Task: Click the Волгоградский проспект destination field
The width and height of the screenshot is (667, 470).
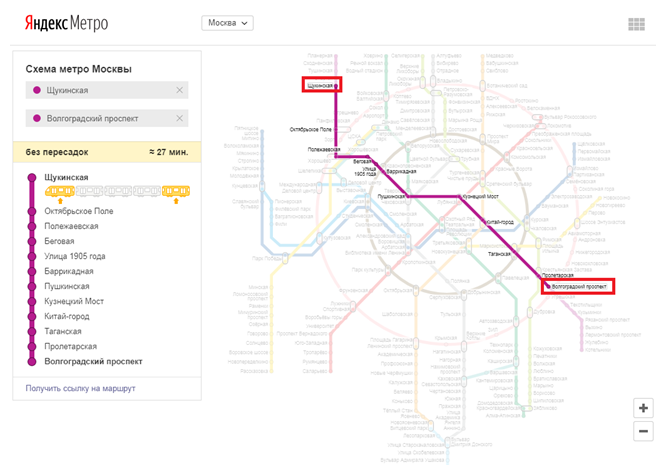Action: point(107,118)
